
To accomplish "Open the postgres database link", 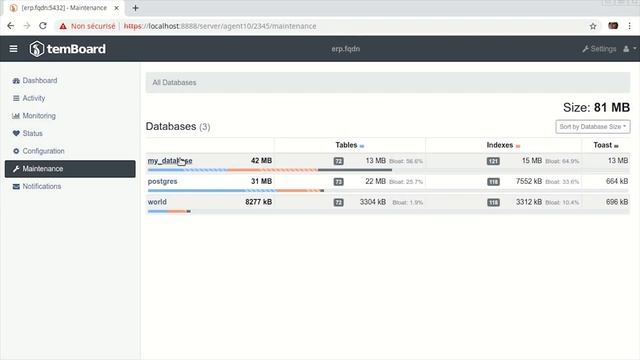I will point(162,181).
